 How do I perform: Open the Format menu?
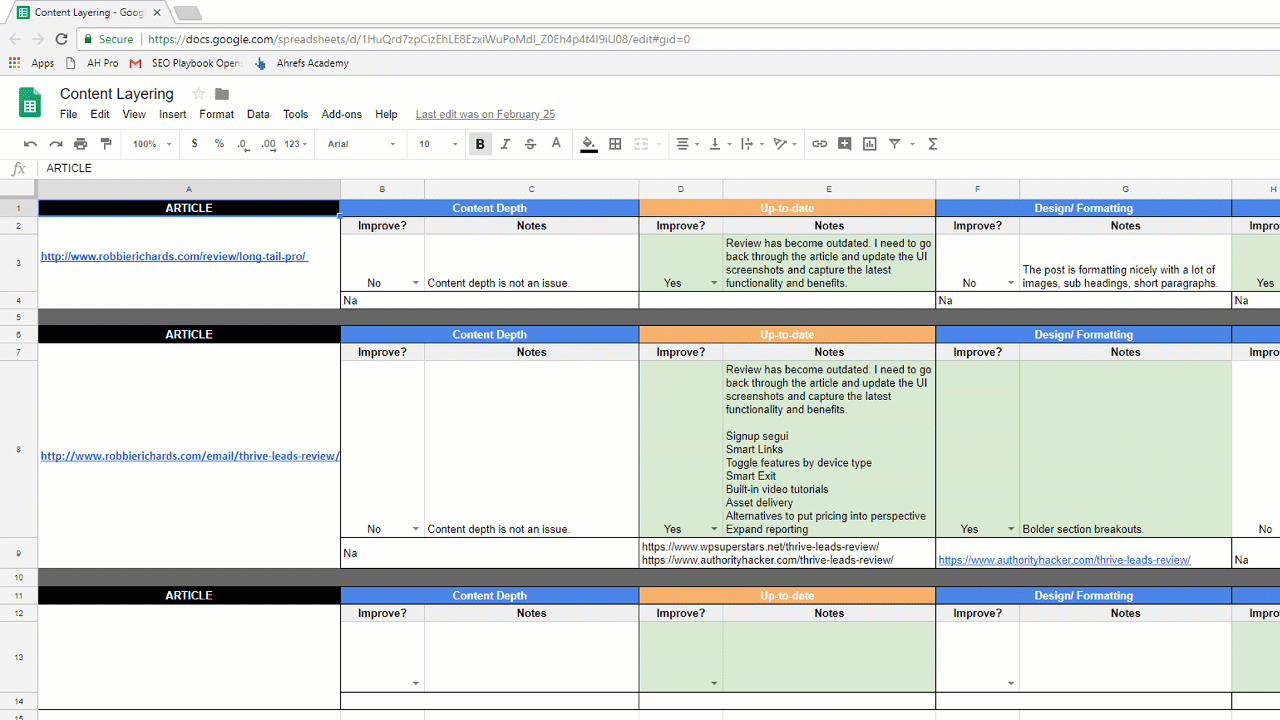pyautogui.click(x=216, y=114)
